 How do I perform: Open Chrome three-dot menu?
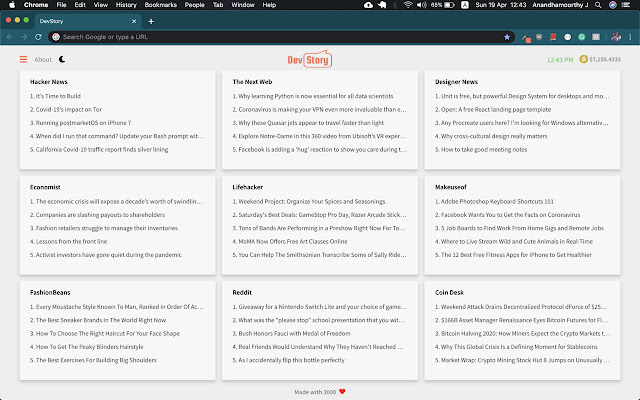(630, 37)
